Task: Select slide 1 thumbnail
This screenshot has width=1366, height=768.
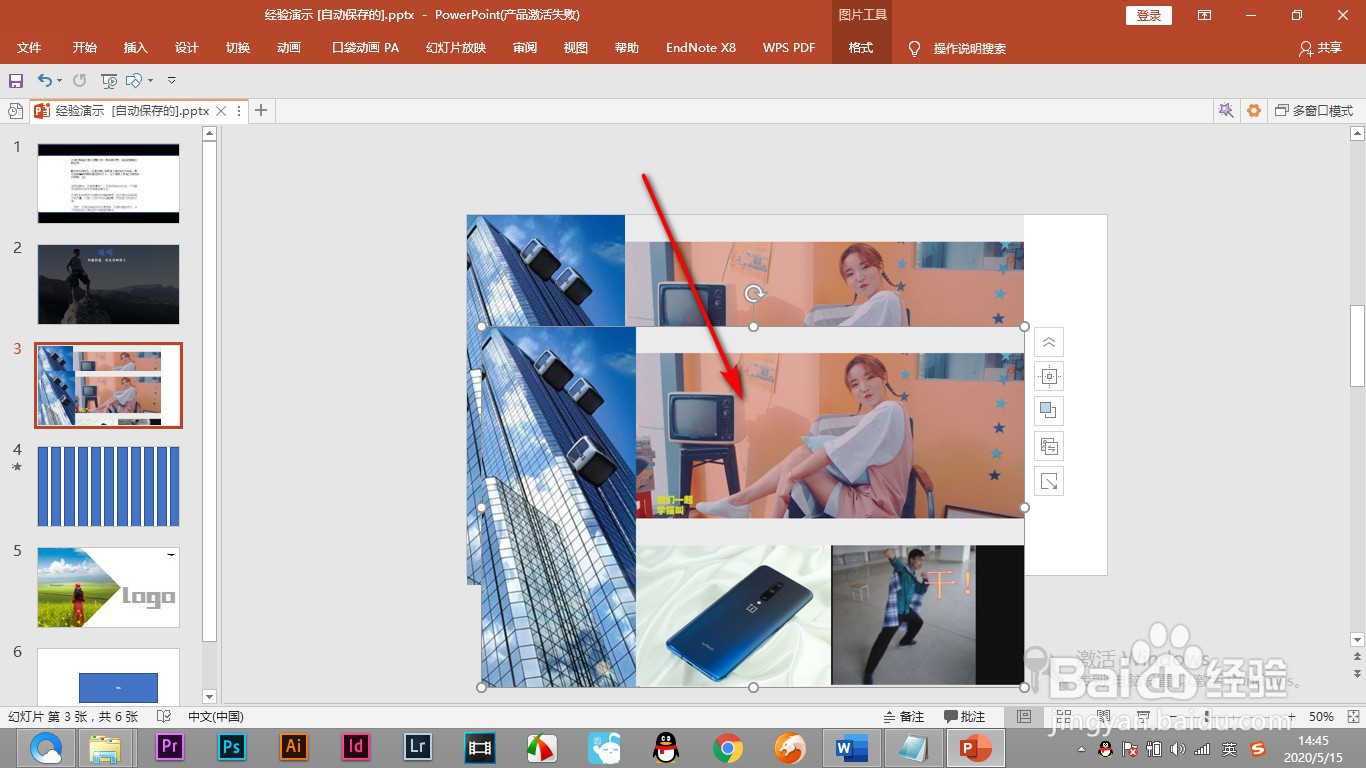Action: [x=108, y=183]
